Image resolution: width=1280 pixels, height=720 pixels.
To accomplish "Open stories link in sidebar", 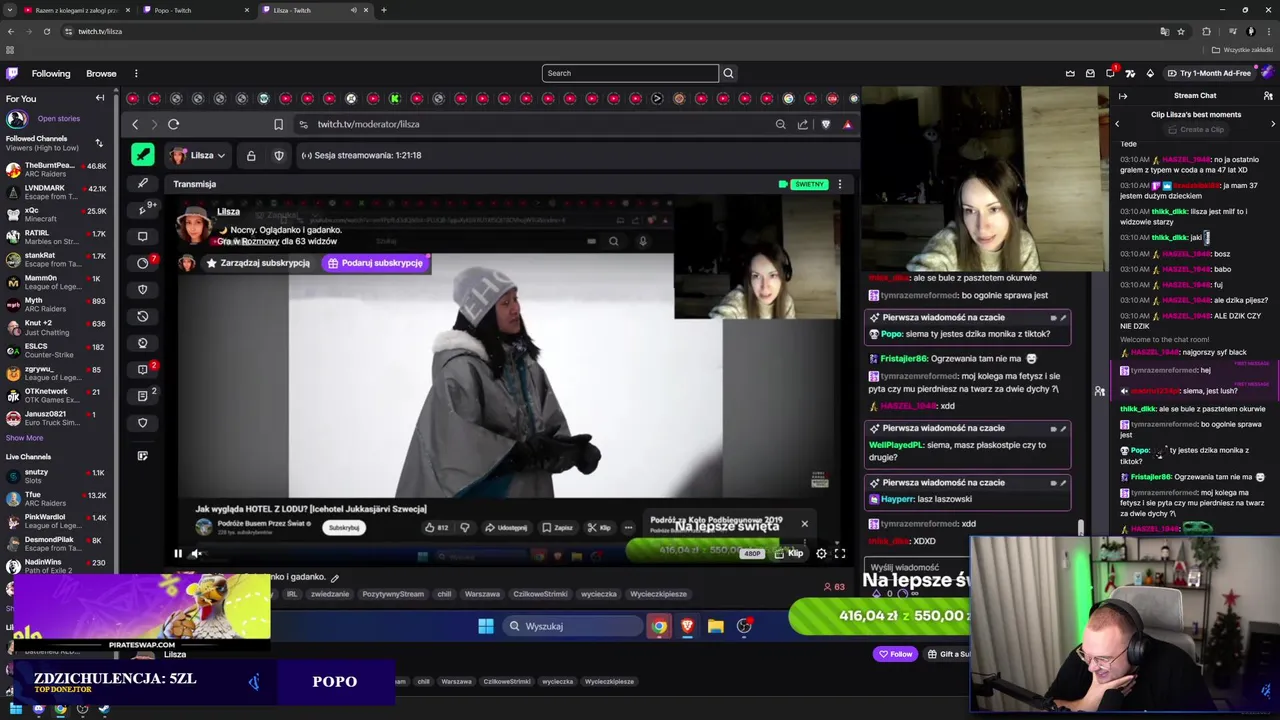I will [59, 118].
